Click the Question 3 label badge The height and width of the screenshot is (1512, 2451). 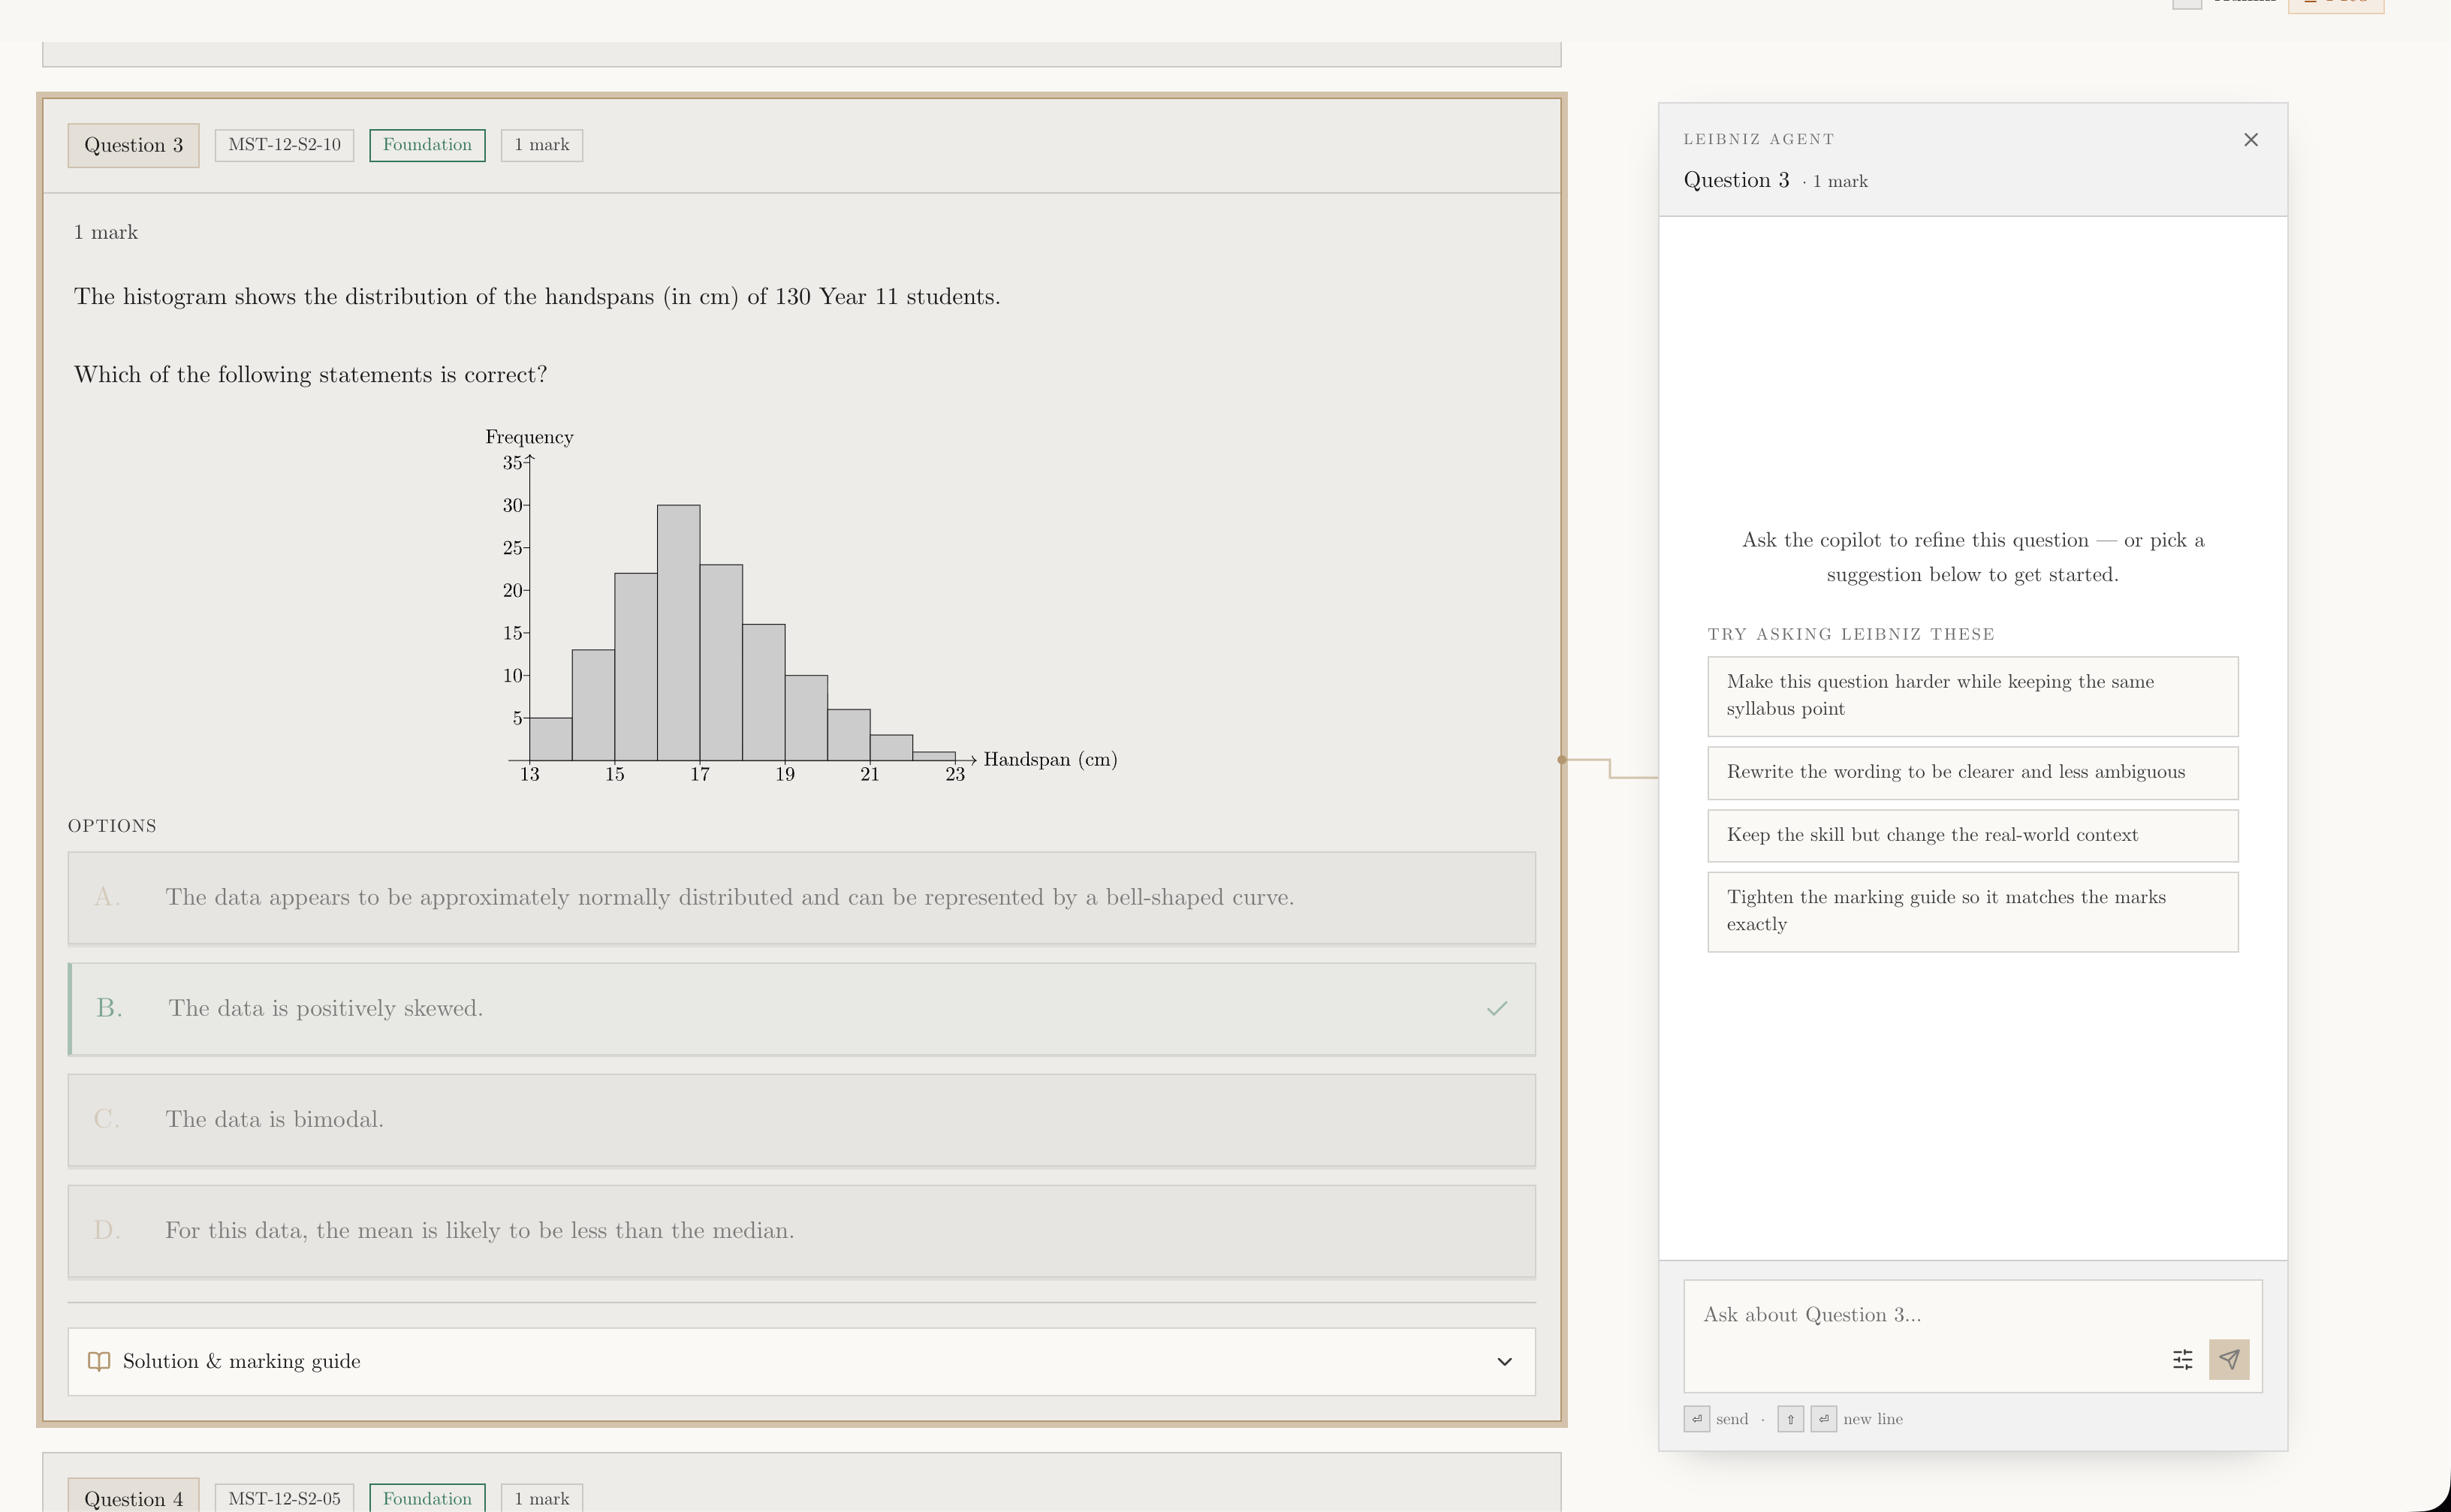click(x=133, y=145)
